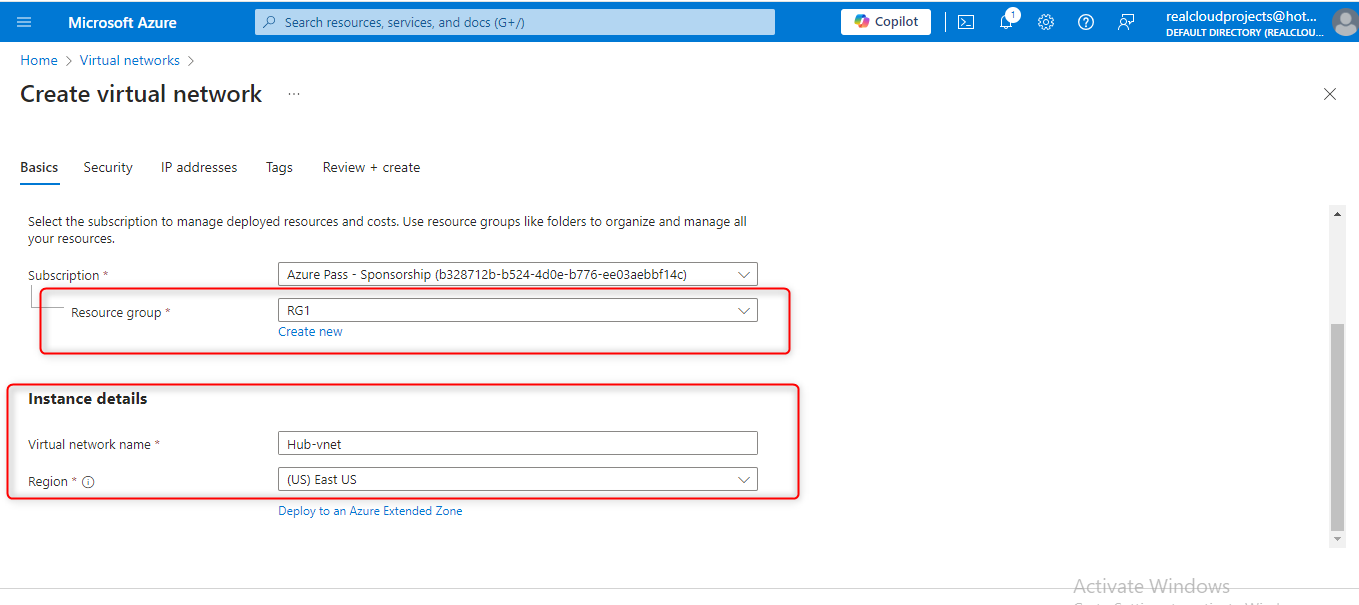The height and width of the screenshot is (605, 1359).
Task: Open the Review + create tab
Action: [x=371, y=167]
